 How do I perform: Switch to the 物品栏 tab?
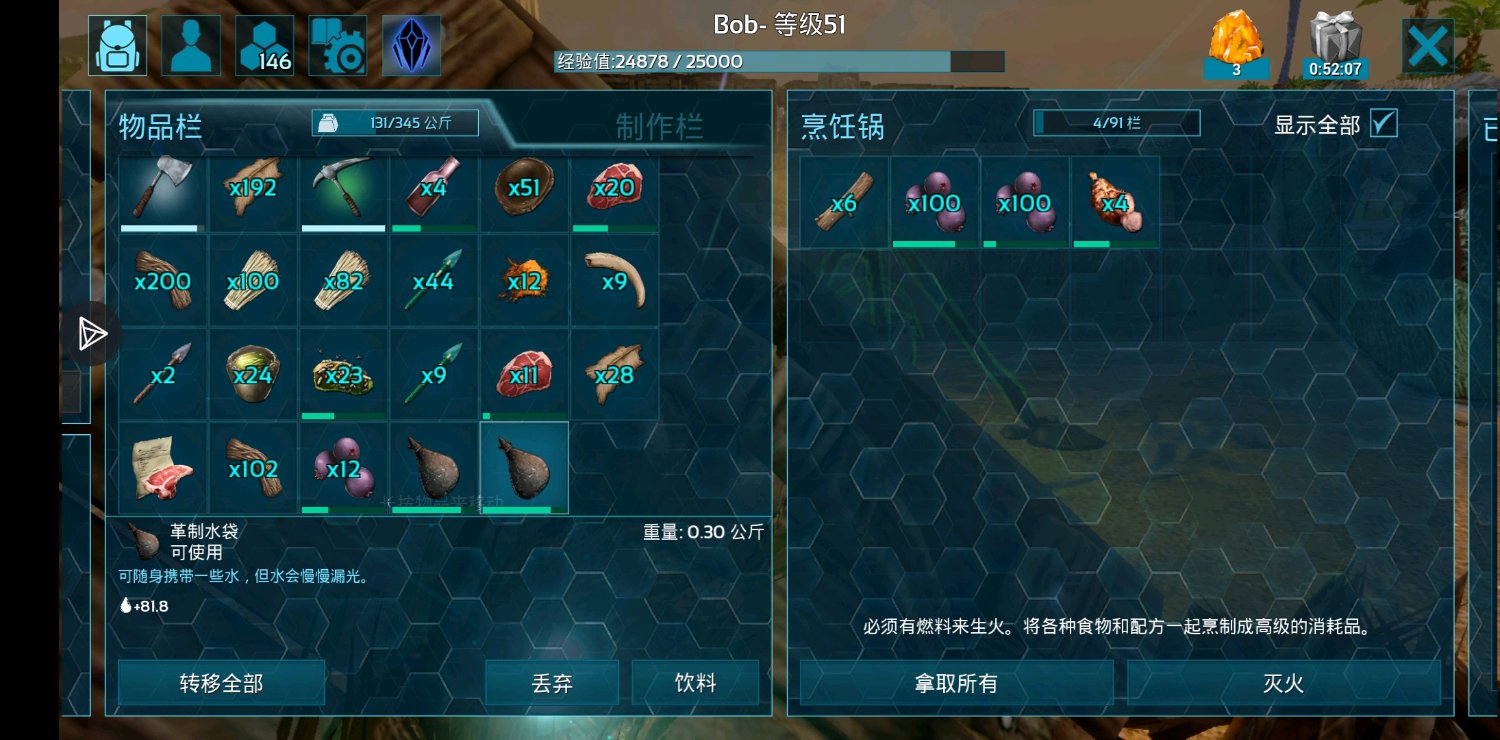[160, 126]
